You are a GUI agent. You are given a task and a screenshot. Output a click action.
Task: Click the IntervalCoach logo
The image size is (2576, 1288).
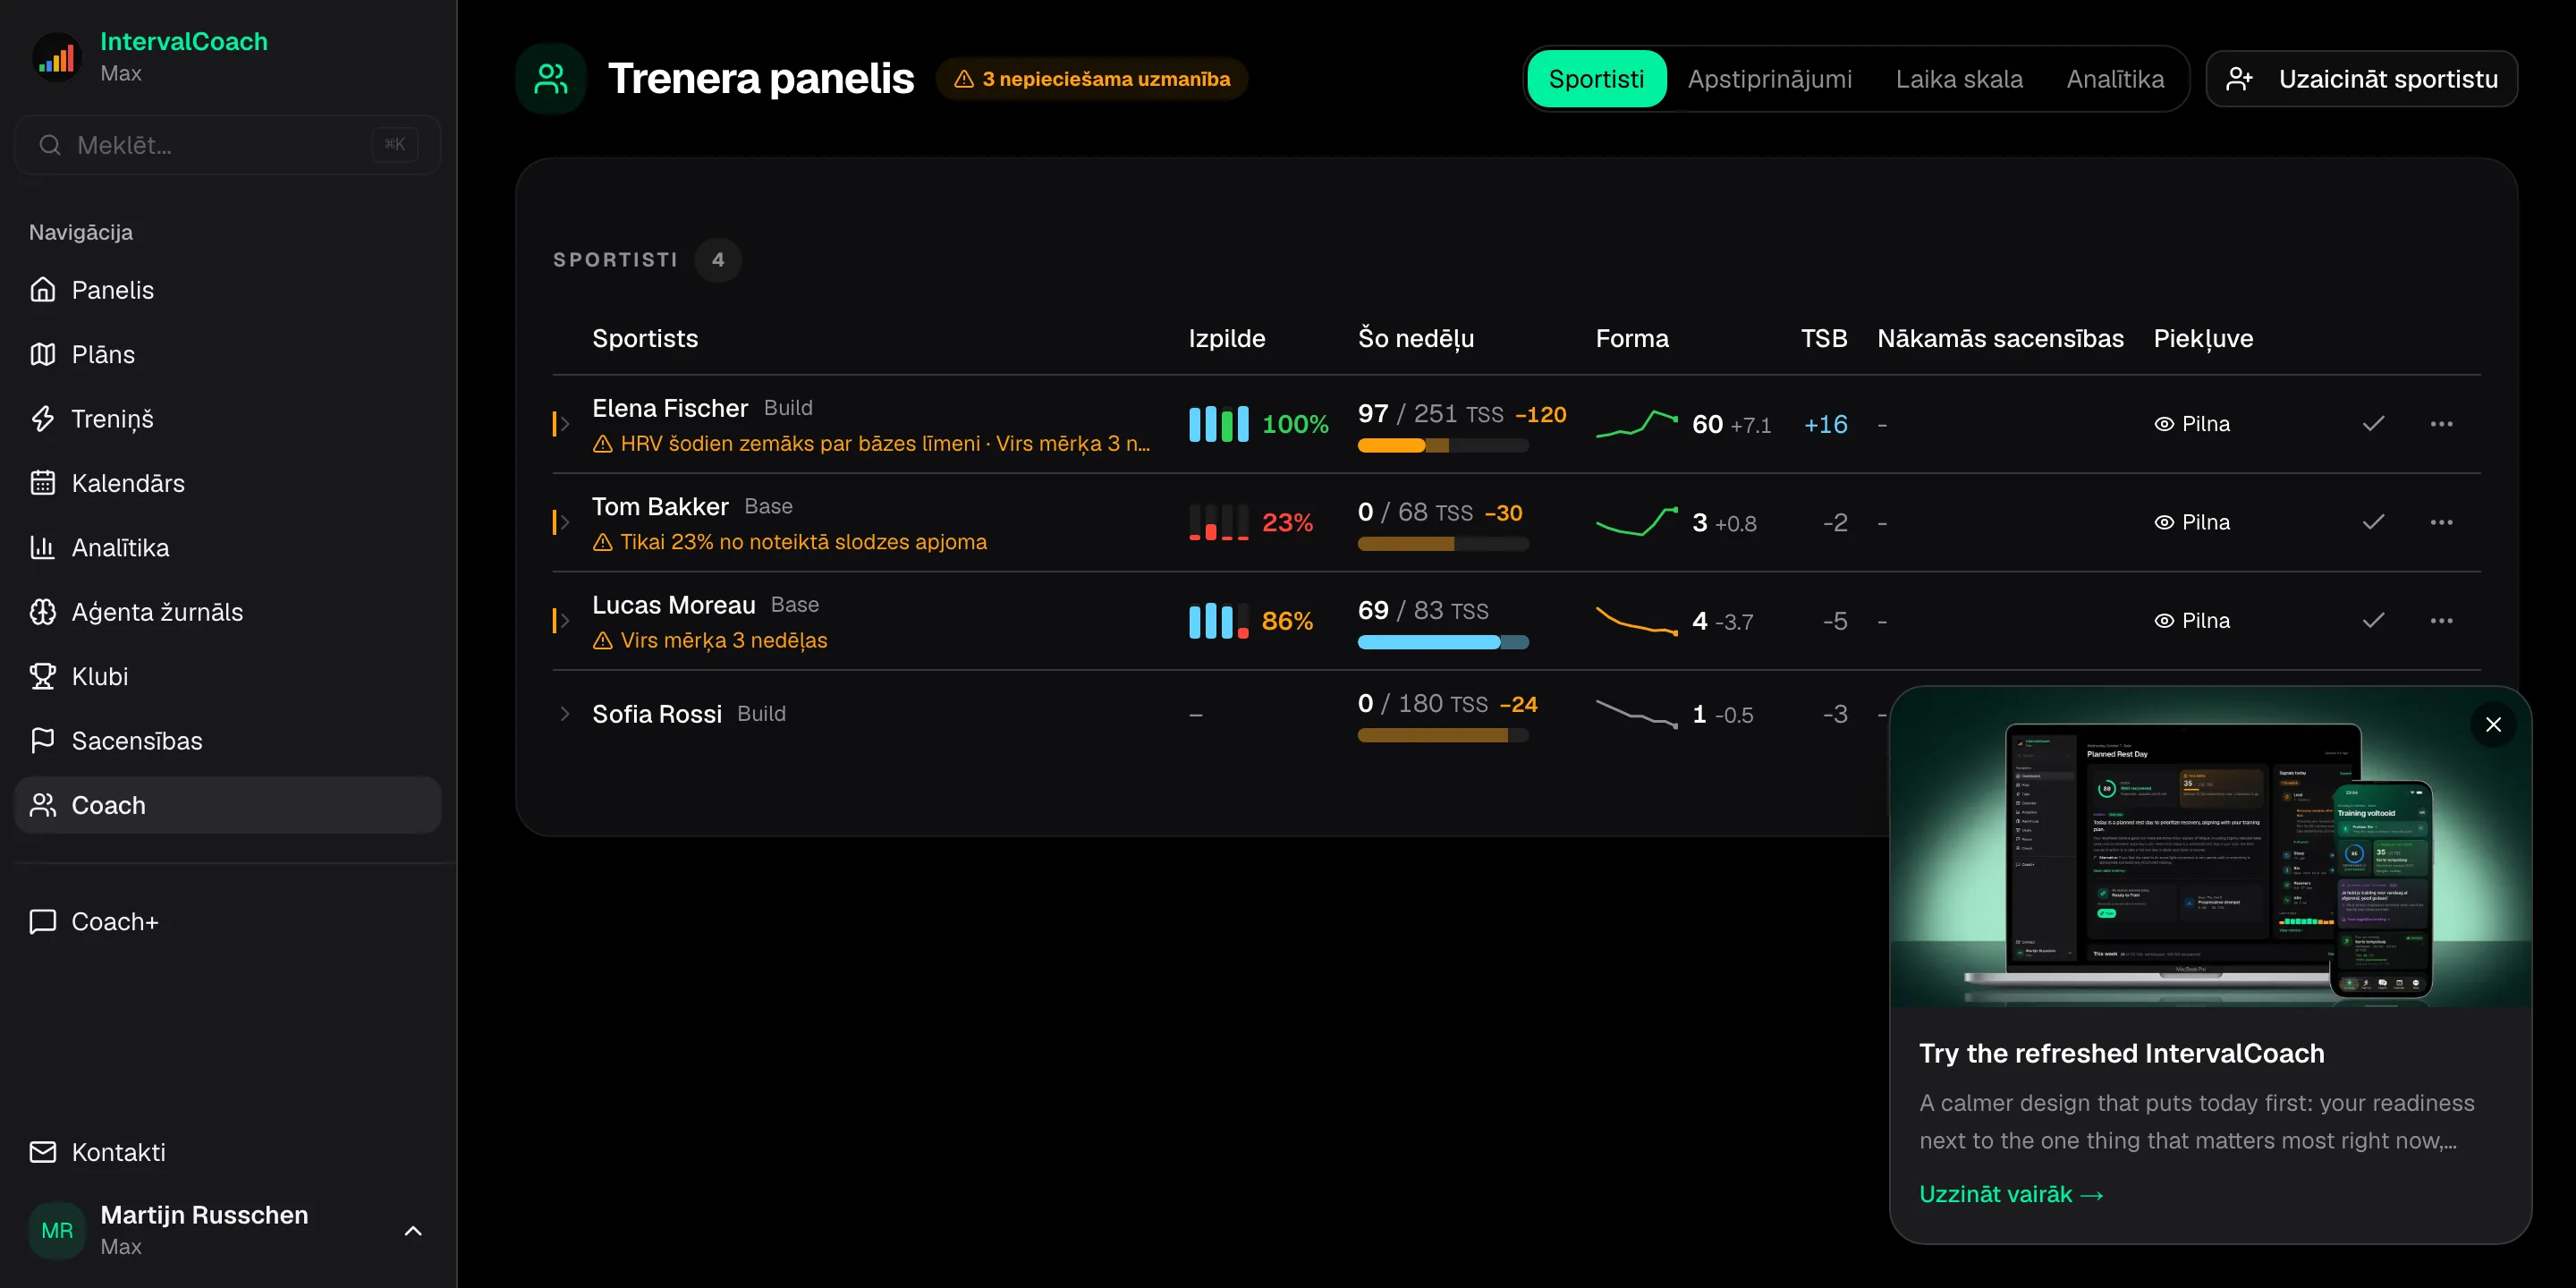tap(56, 57)
